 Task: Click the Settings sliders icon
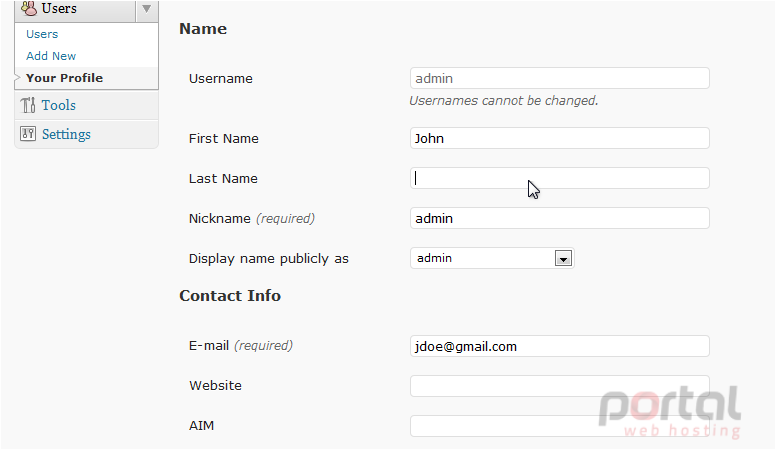28,134
